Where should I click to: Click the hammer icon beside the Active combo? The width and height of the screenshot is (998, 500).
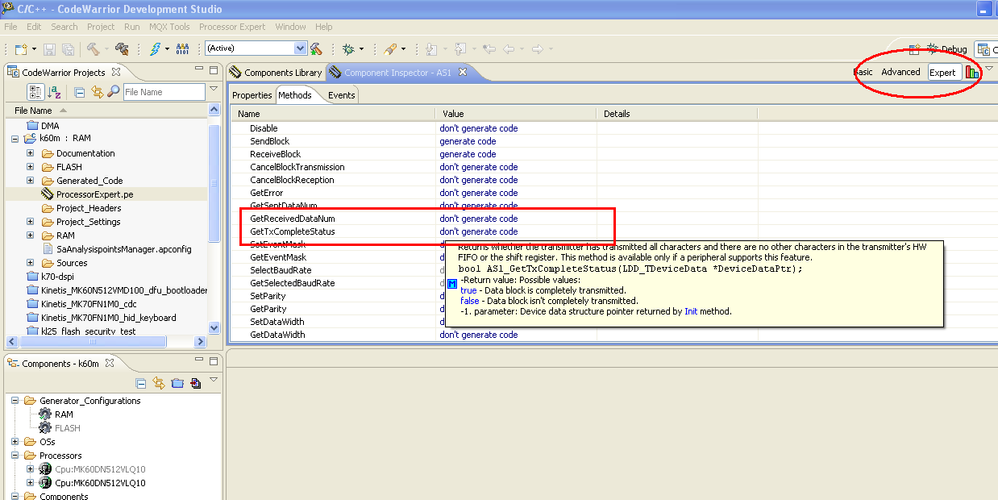(316, 49)
